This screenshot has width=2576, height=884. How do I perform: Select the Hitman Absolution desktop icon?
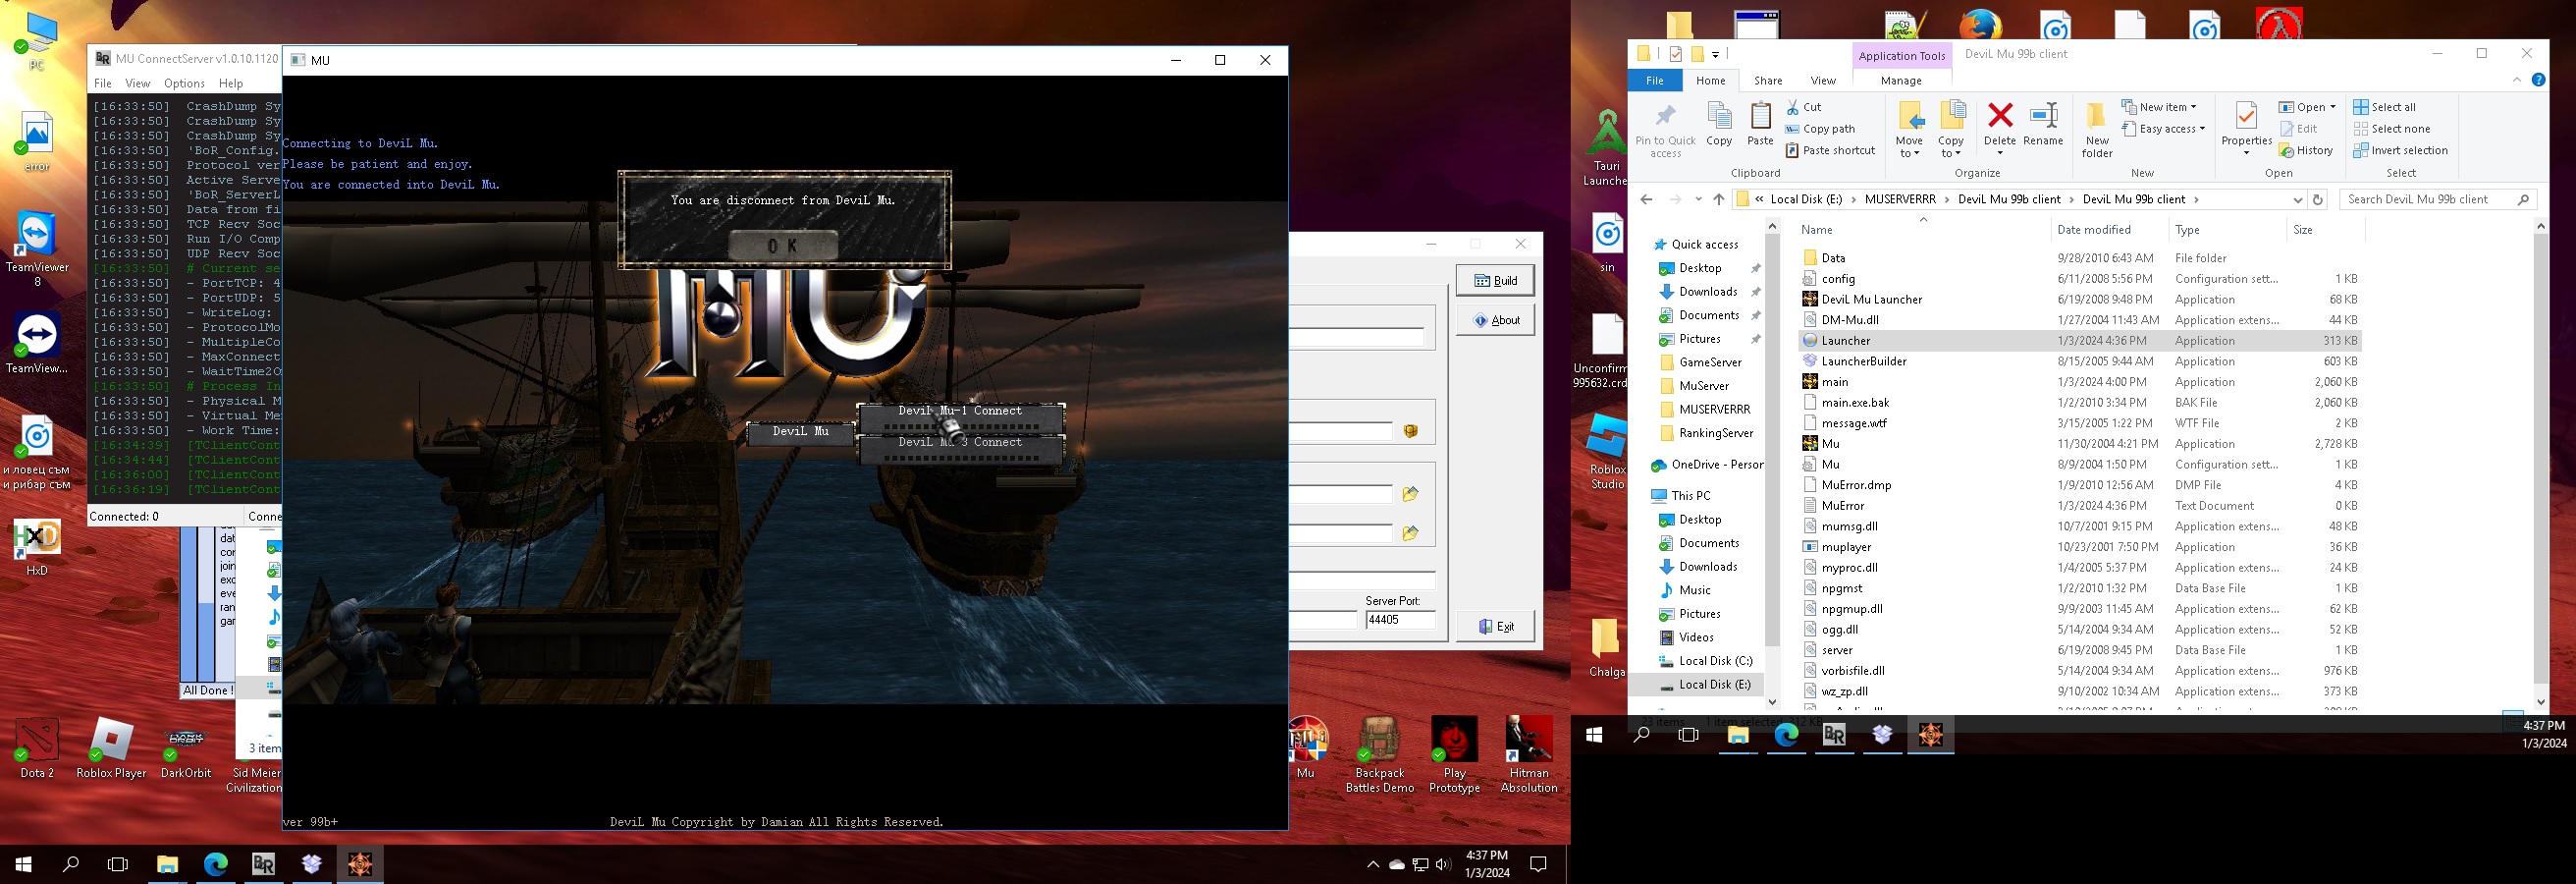[1529, 755]
